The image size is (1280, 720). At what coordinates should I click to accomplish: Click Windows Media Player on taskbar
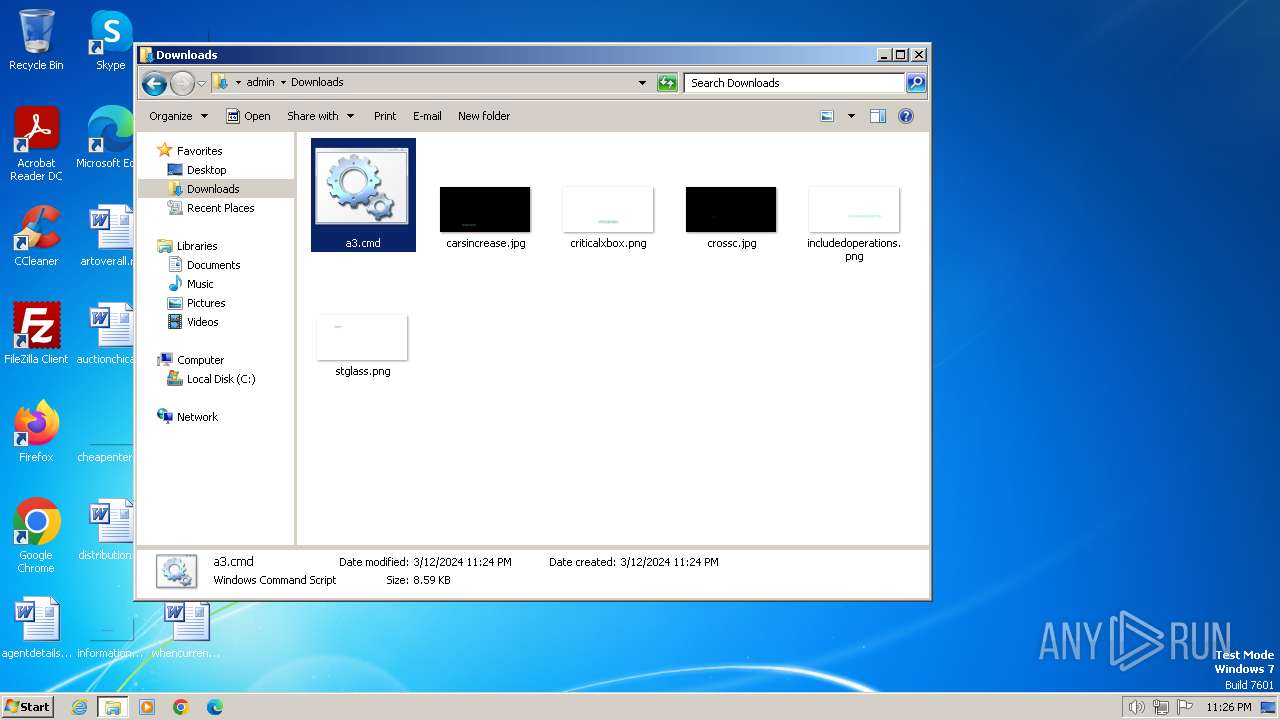pos(147,707)
